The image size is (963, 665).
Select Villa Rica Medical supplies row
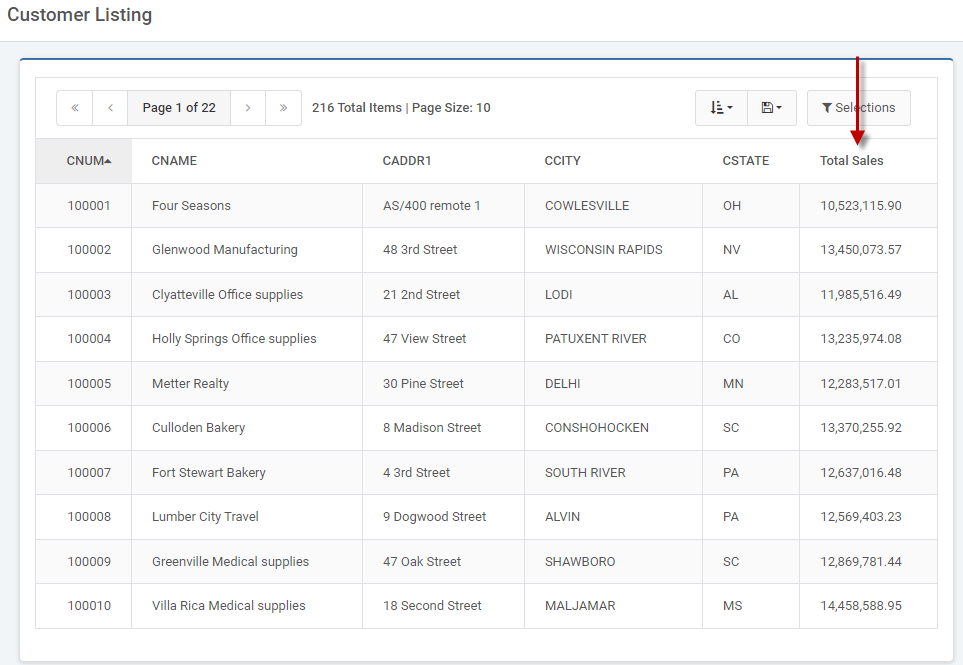[228, 606]
